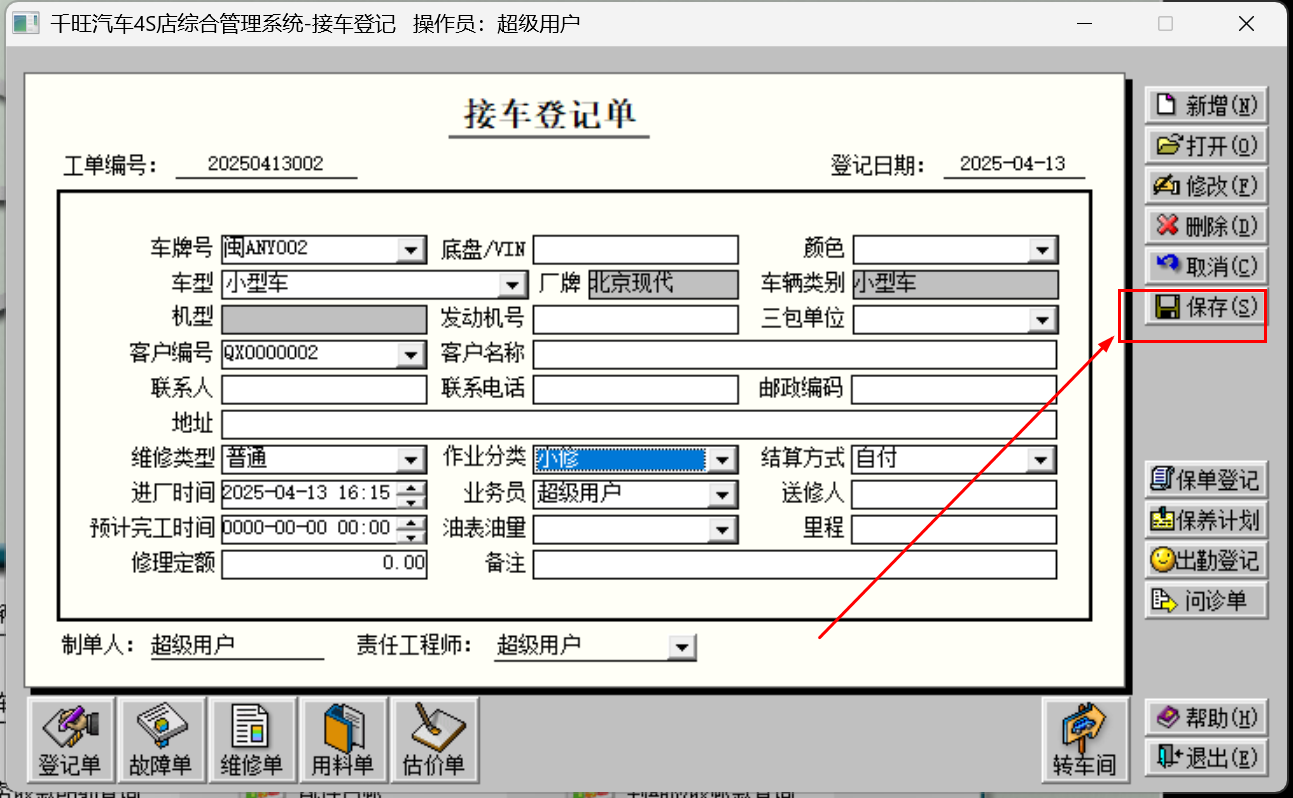Viewport: 1293px width, 798px height.
Task: Open the 登记单 icon at bottom toolbar
Action: pos(72,740)
